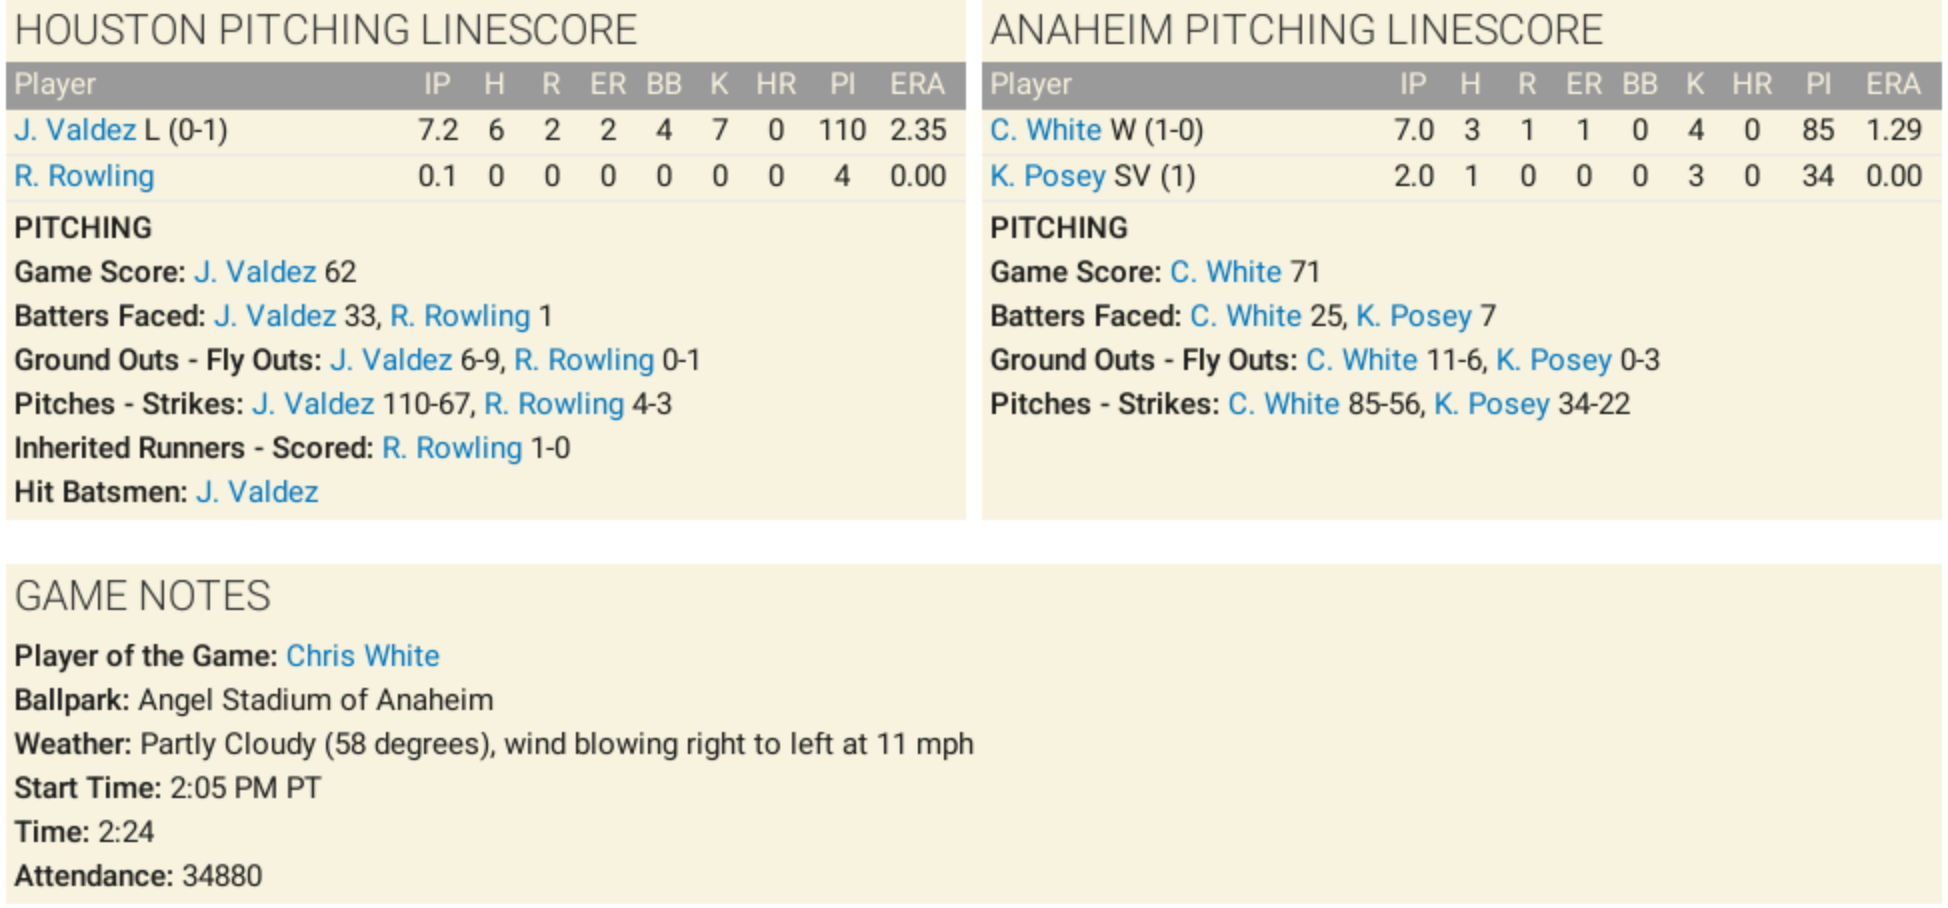The image size is (1948, 908).
Task: Open R. Rowling in Pitches - Strikes line
Action: point(554,404)
